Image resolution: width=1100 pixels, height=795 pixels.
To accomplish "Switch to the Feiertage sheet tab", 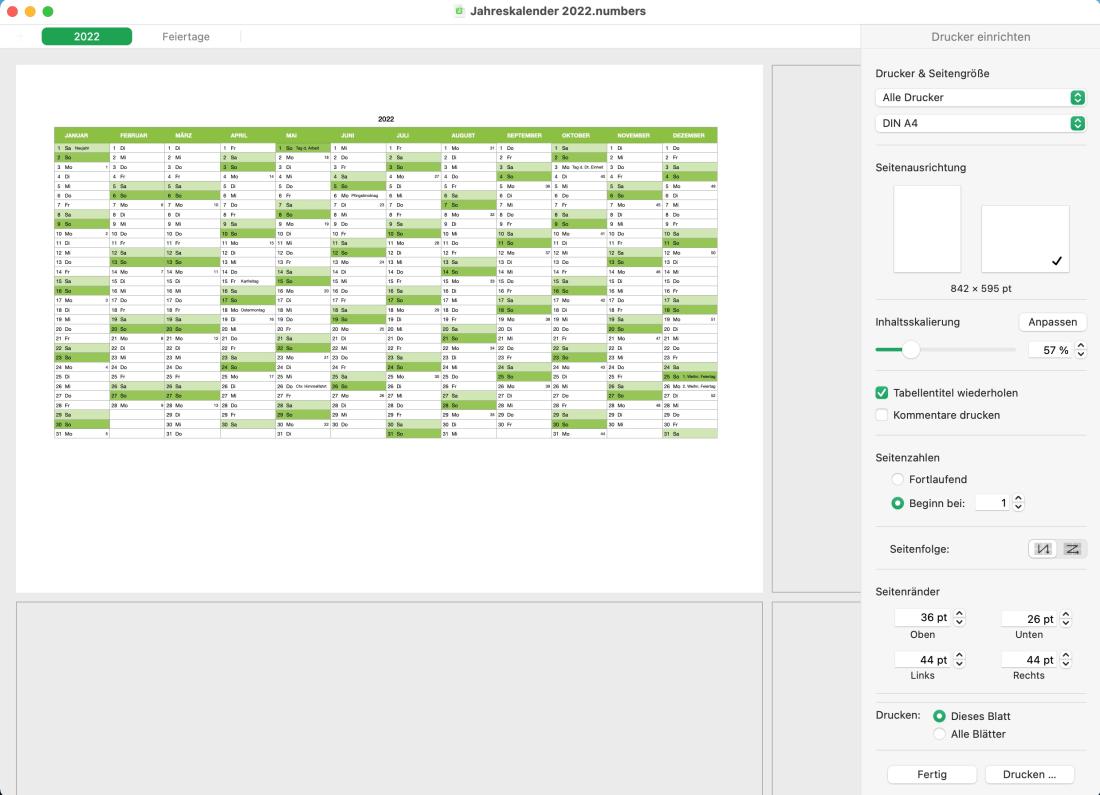I will tap(186, 37).
